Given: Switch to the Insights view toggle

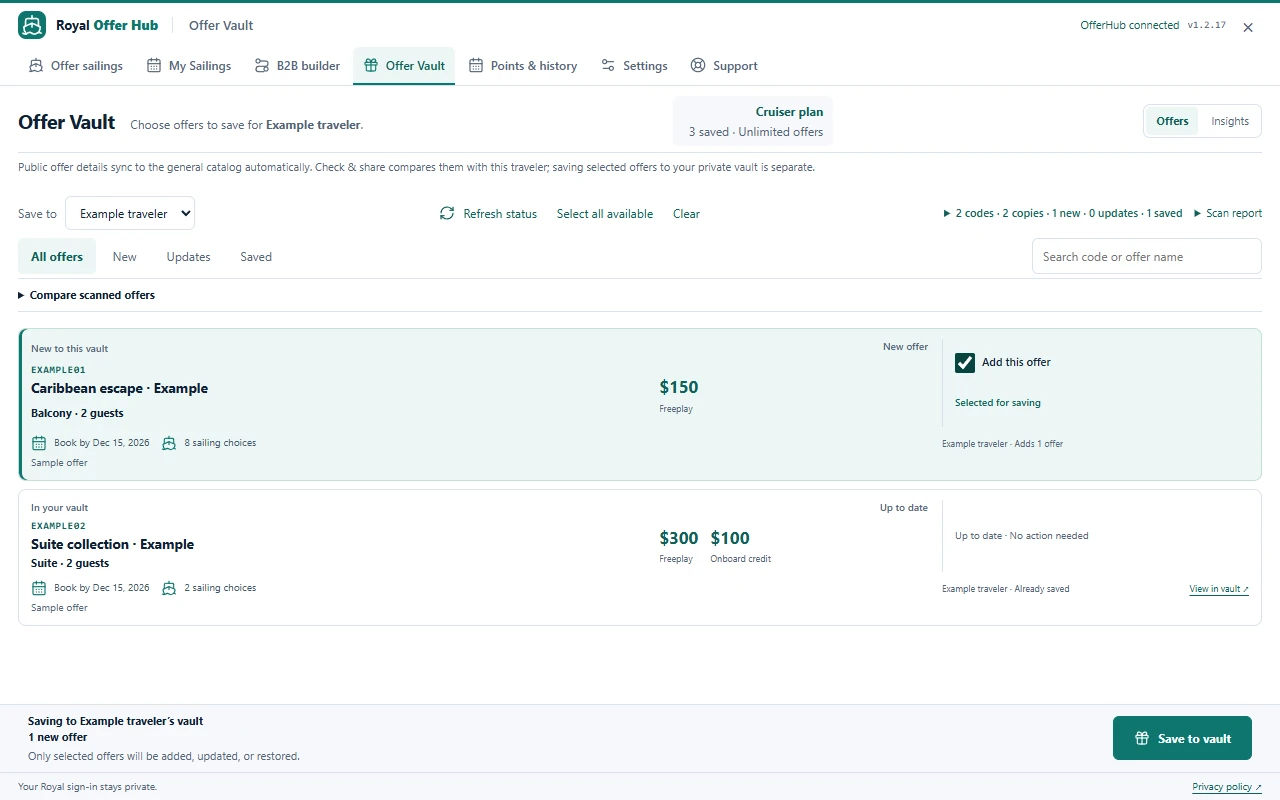Looking at the screenshot, I should pos(1230,121).
